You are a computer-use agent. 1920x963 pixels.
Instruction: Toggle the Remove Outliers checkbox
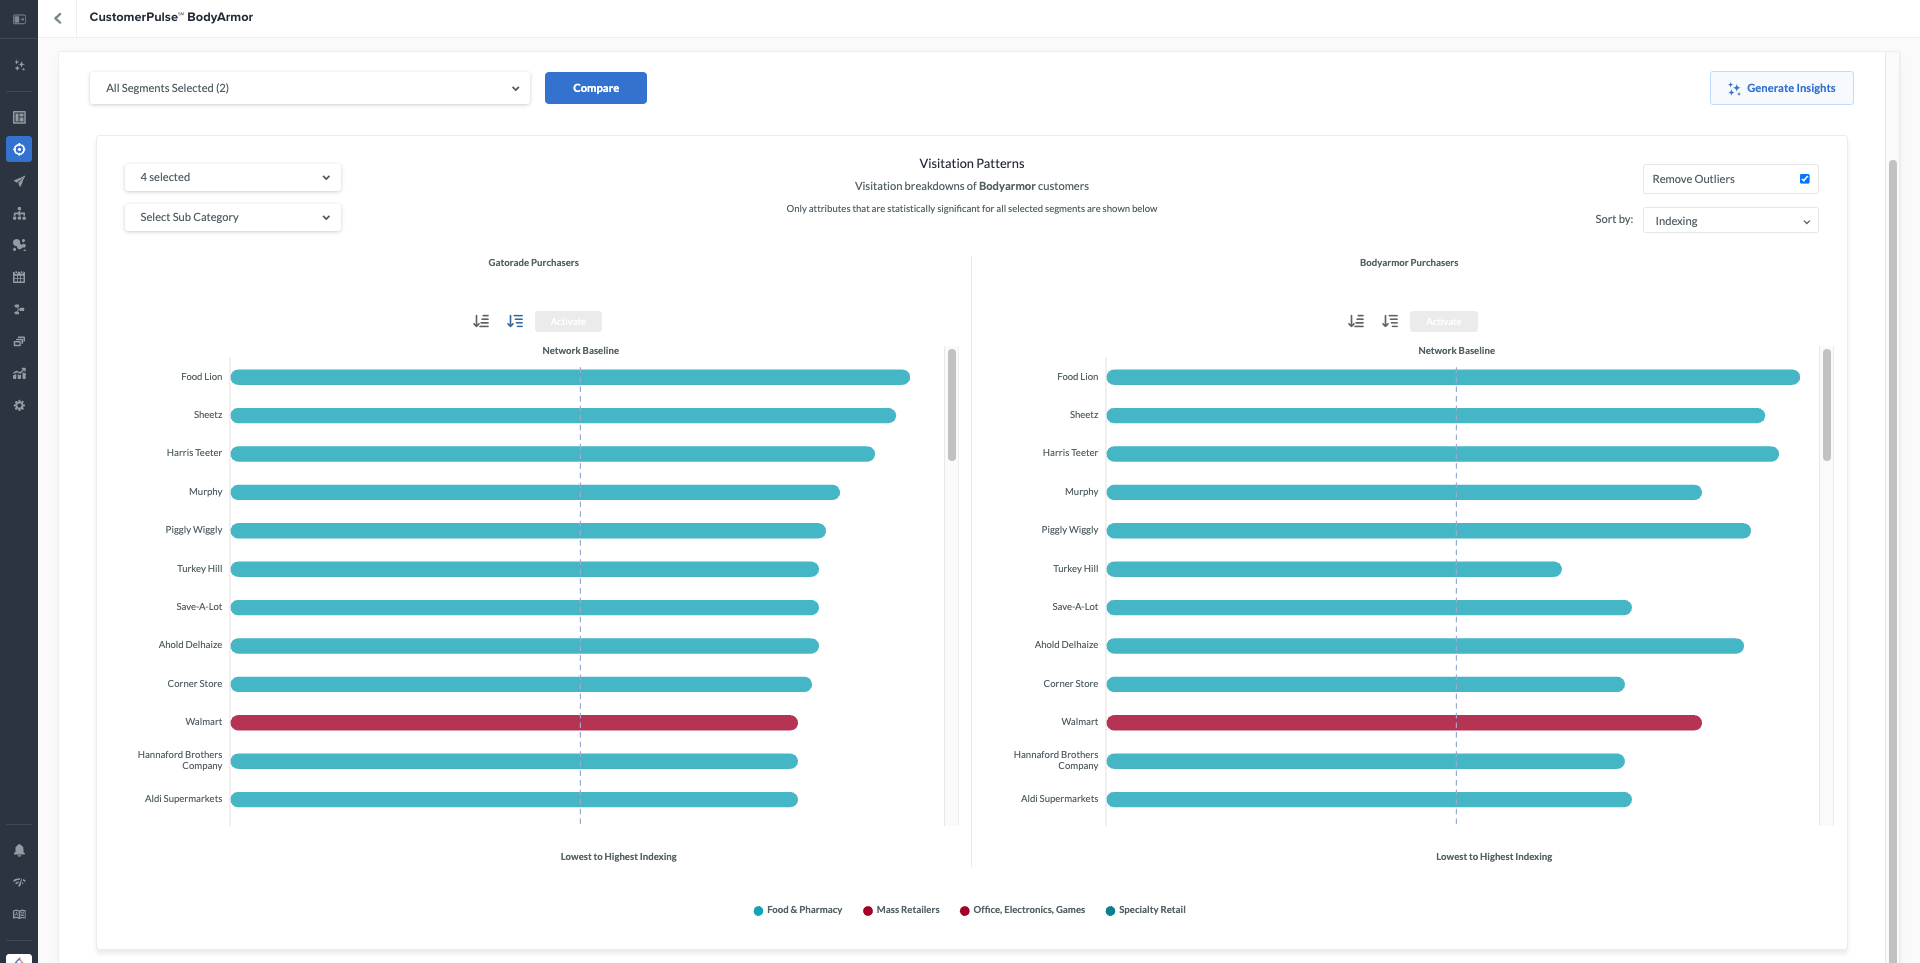click(x=1805, y=179)
